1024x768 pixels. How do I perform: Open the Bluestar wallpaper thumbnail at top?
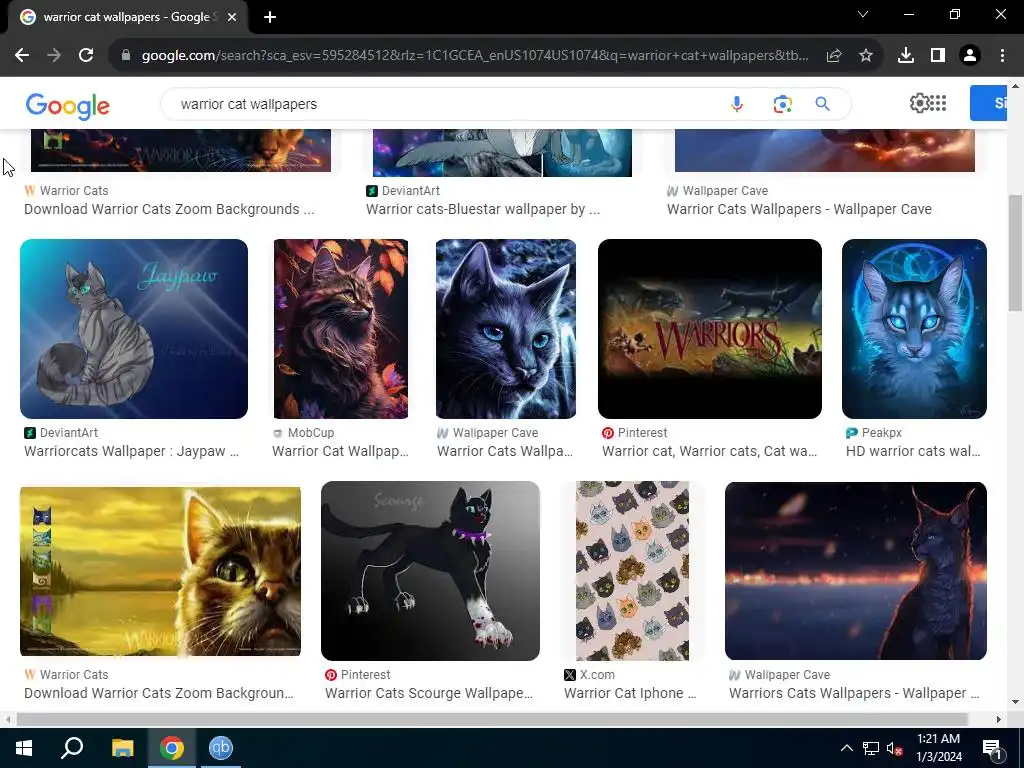502,153
